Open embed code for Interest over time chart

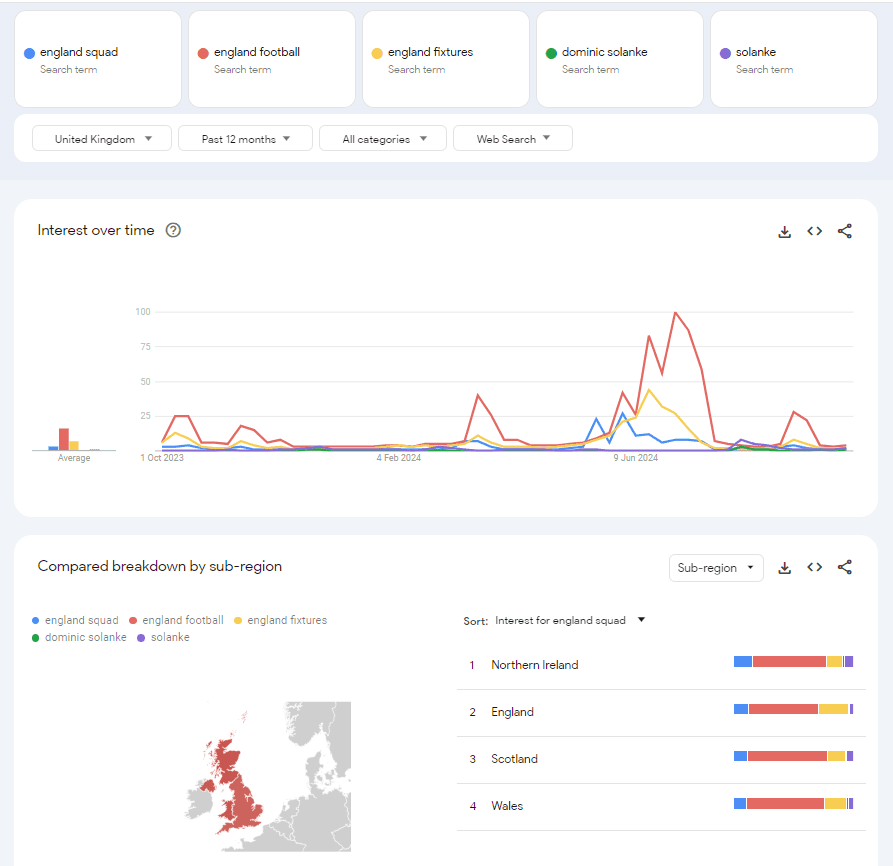[x=814, y=231]
